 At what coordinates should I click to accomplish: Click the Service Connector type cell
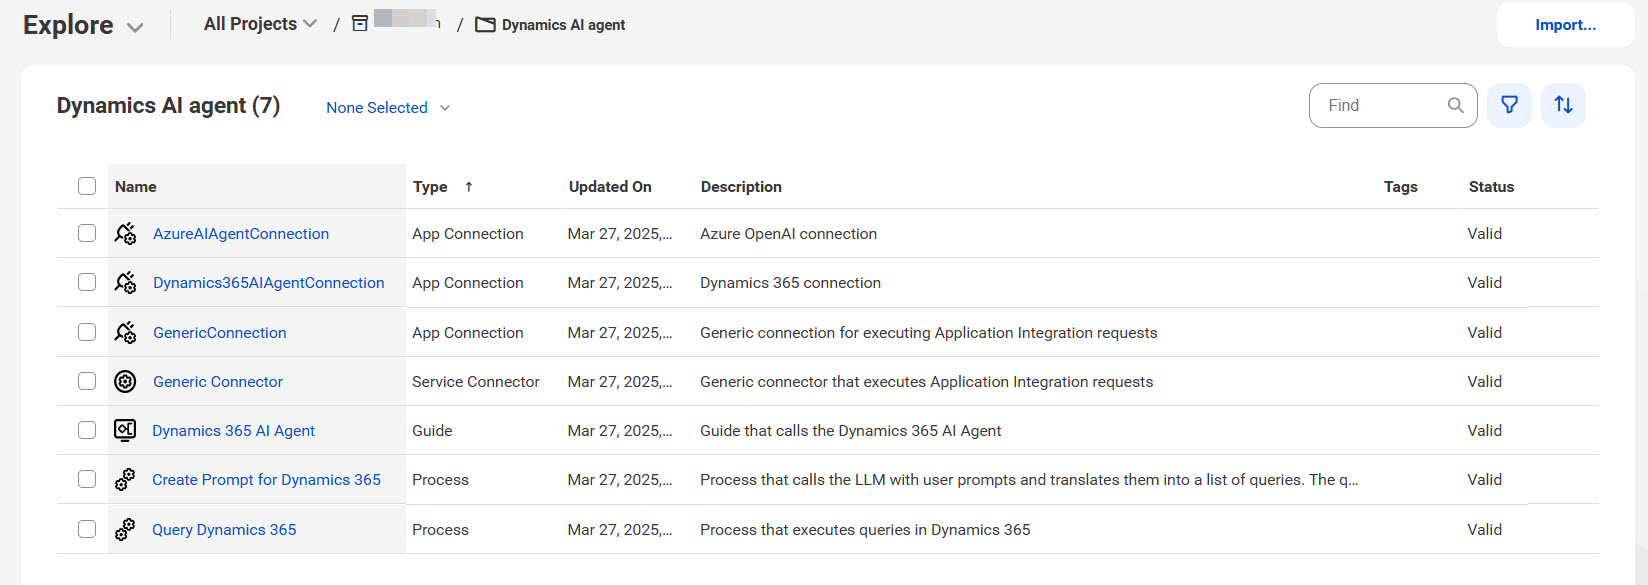(475, 382)
